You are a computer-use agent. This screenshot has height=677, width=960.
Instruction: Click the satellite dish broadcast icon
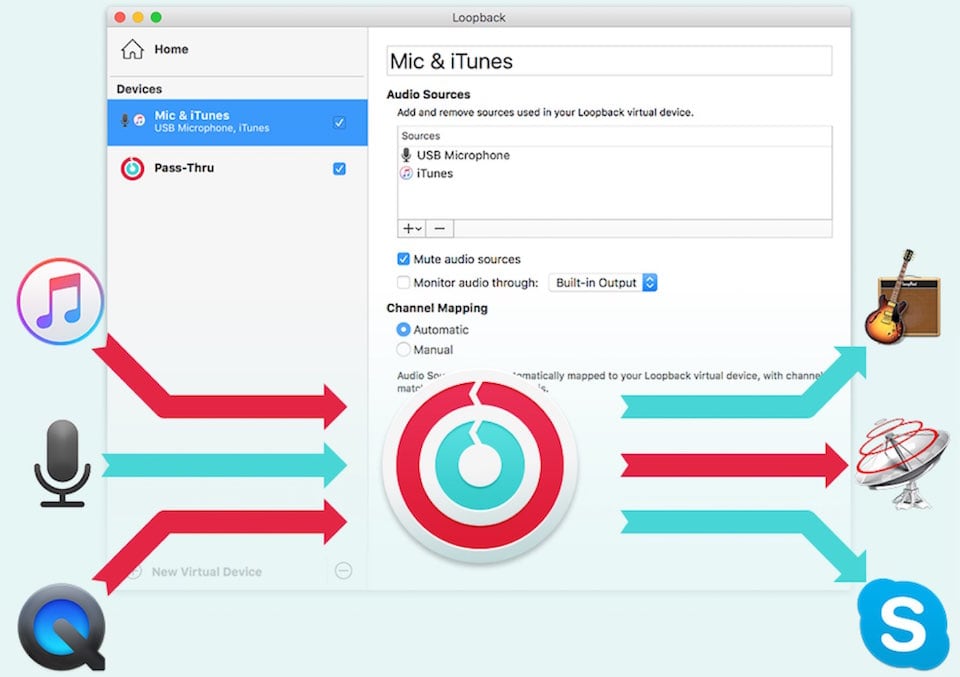point(902,463)
